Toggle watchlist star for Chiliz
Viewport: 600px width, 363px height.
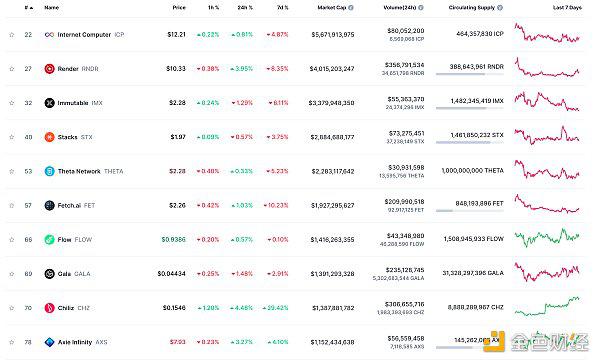[x=12, y=308]
